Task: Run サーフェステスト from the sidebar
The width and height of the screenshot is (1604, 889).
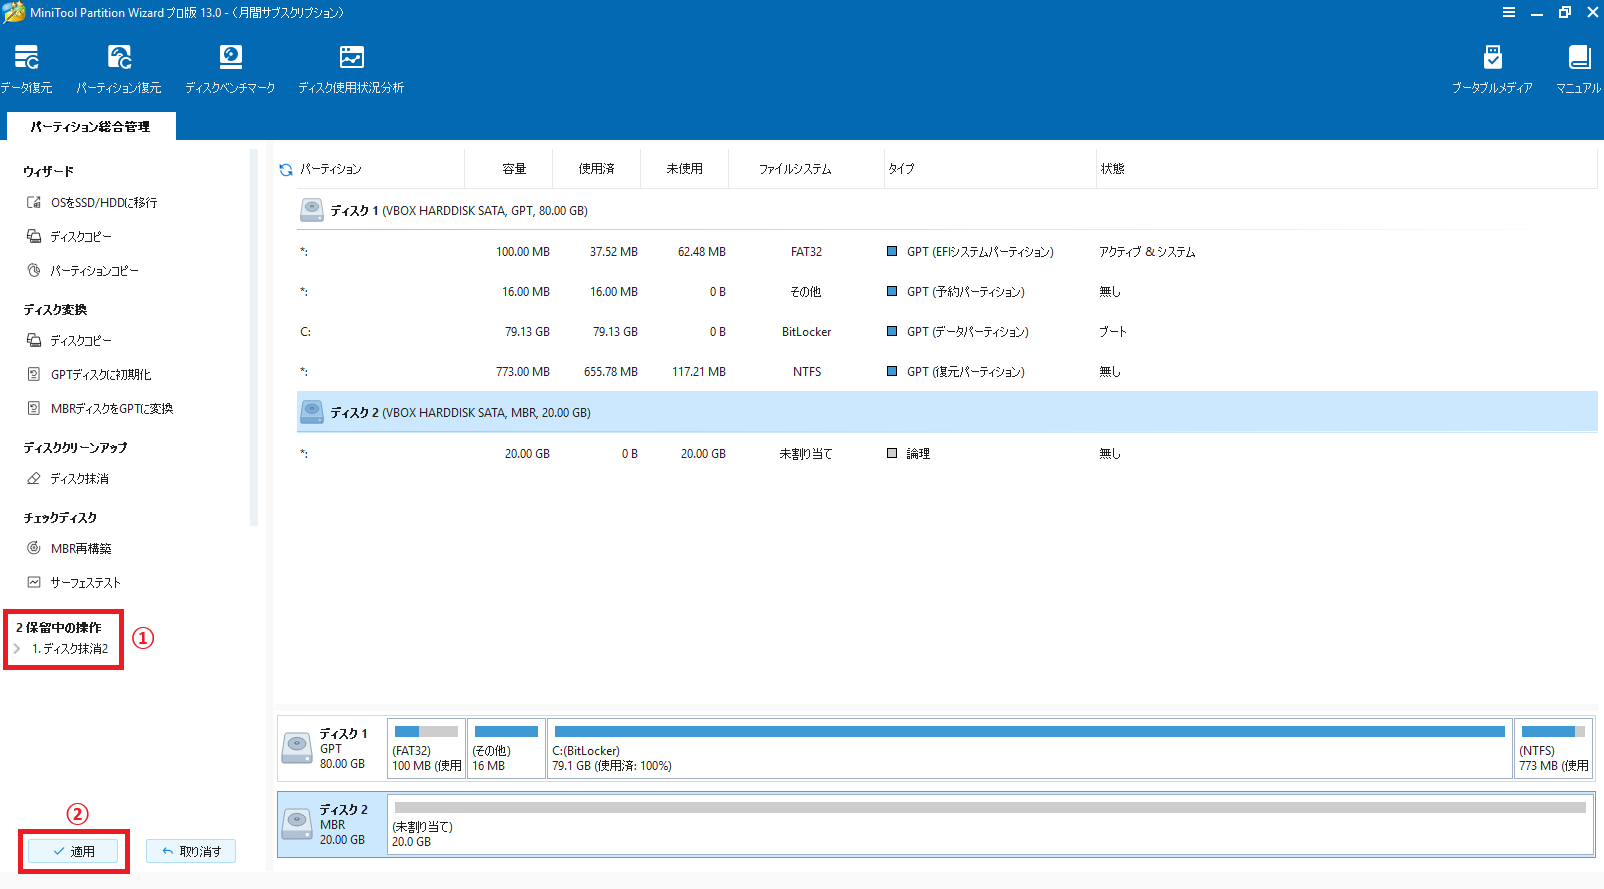Action: pyautogui.click(x=85, y=583)
